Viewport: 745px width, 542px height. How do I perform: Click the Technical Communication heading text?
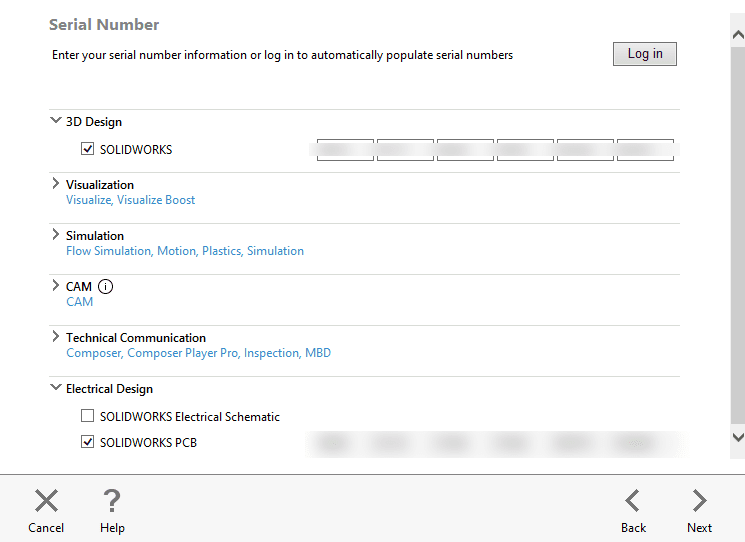tap(136, 338)
